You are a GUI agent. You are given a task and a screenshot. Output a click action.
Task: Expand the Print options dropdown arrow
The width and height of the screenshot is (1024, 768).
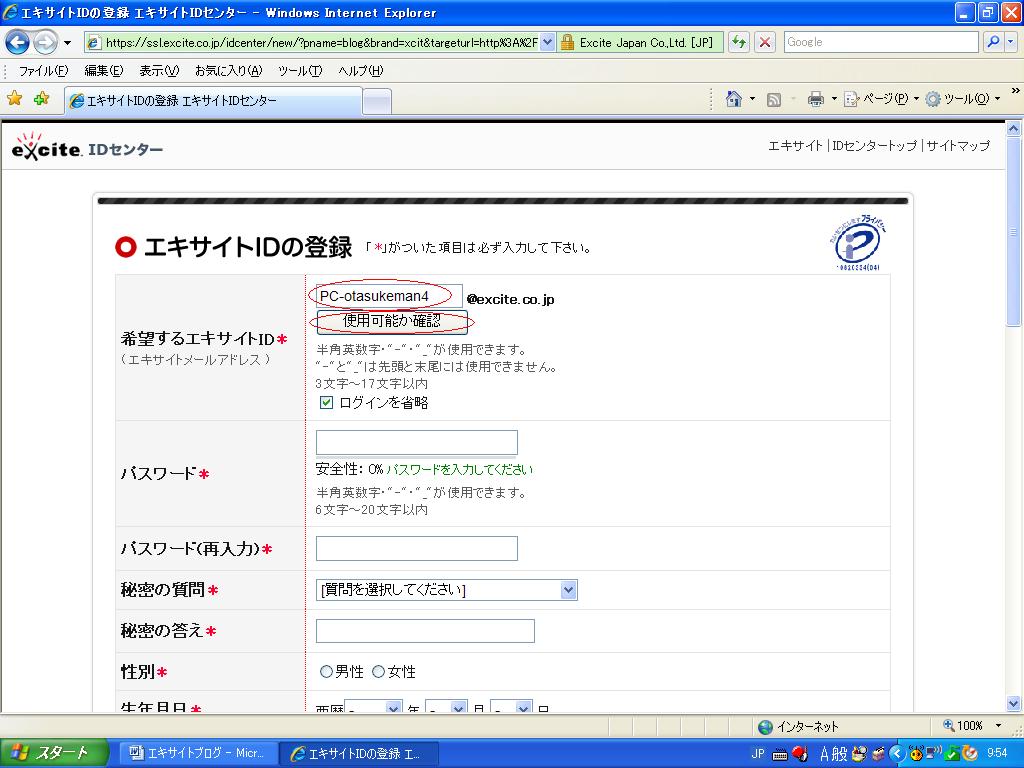coord(834,99)
